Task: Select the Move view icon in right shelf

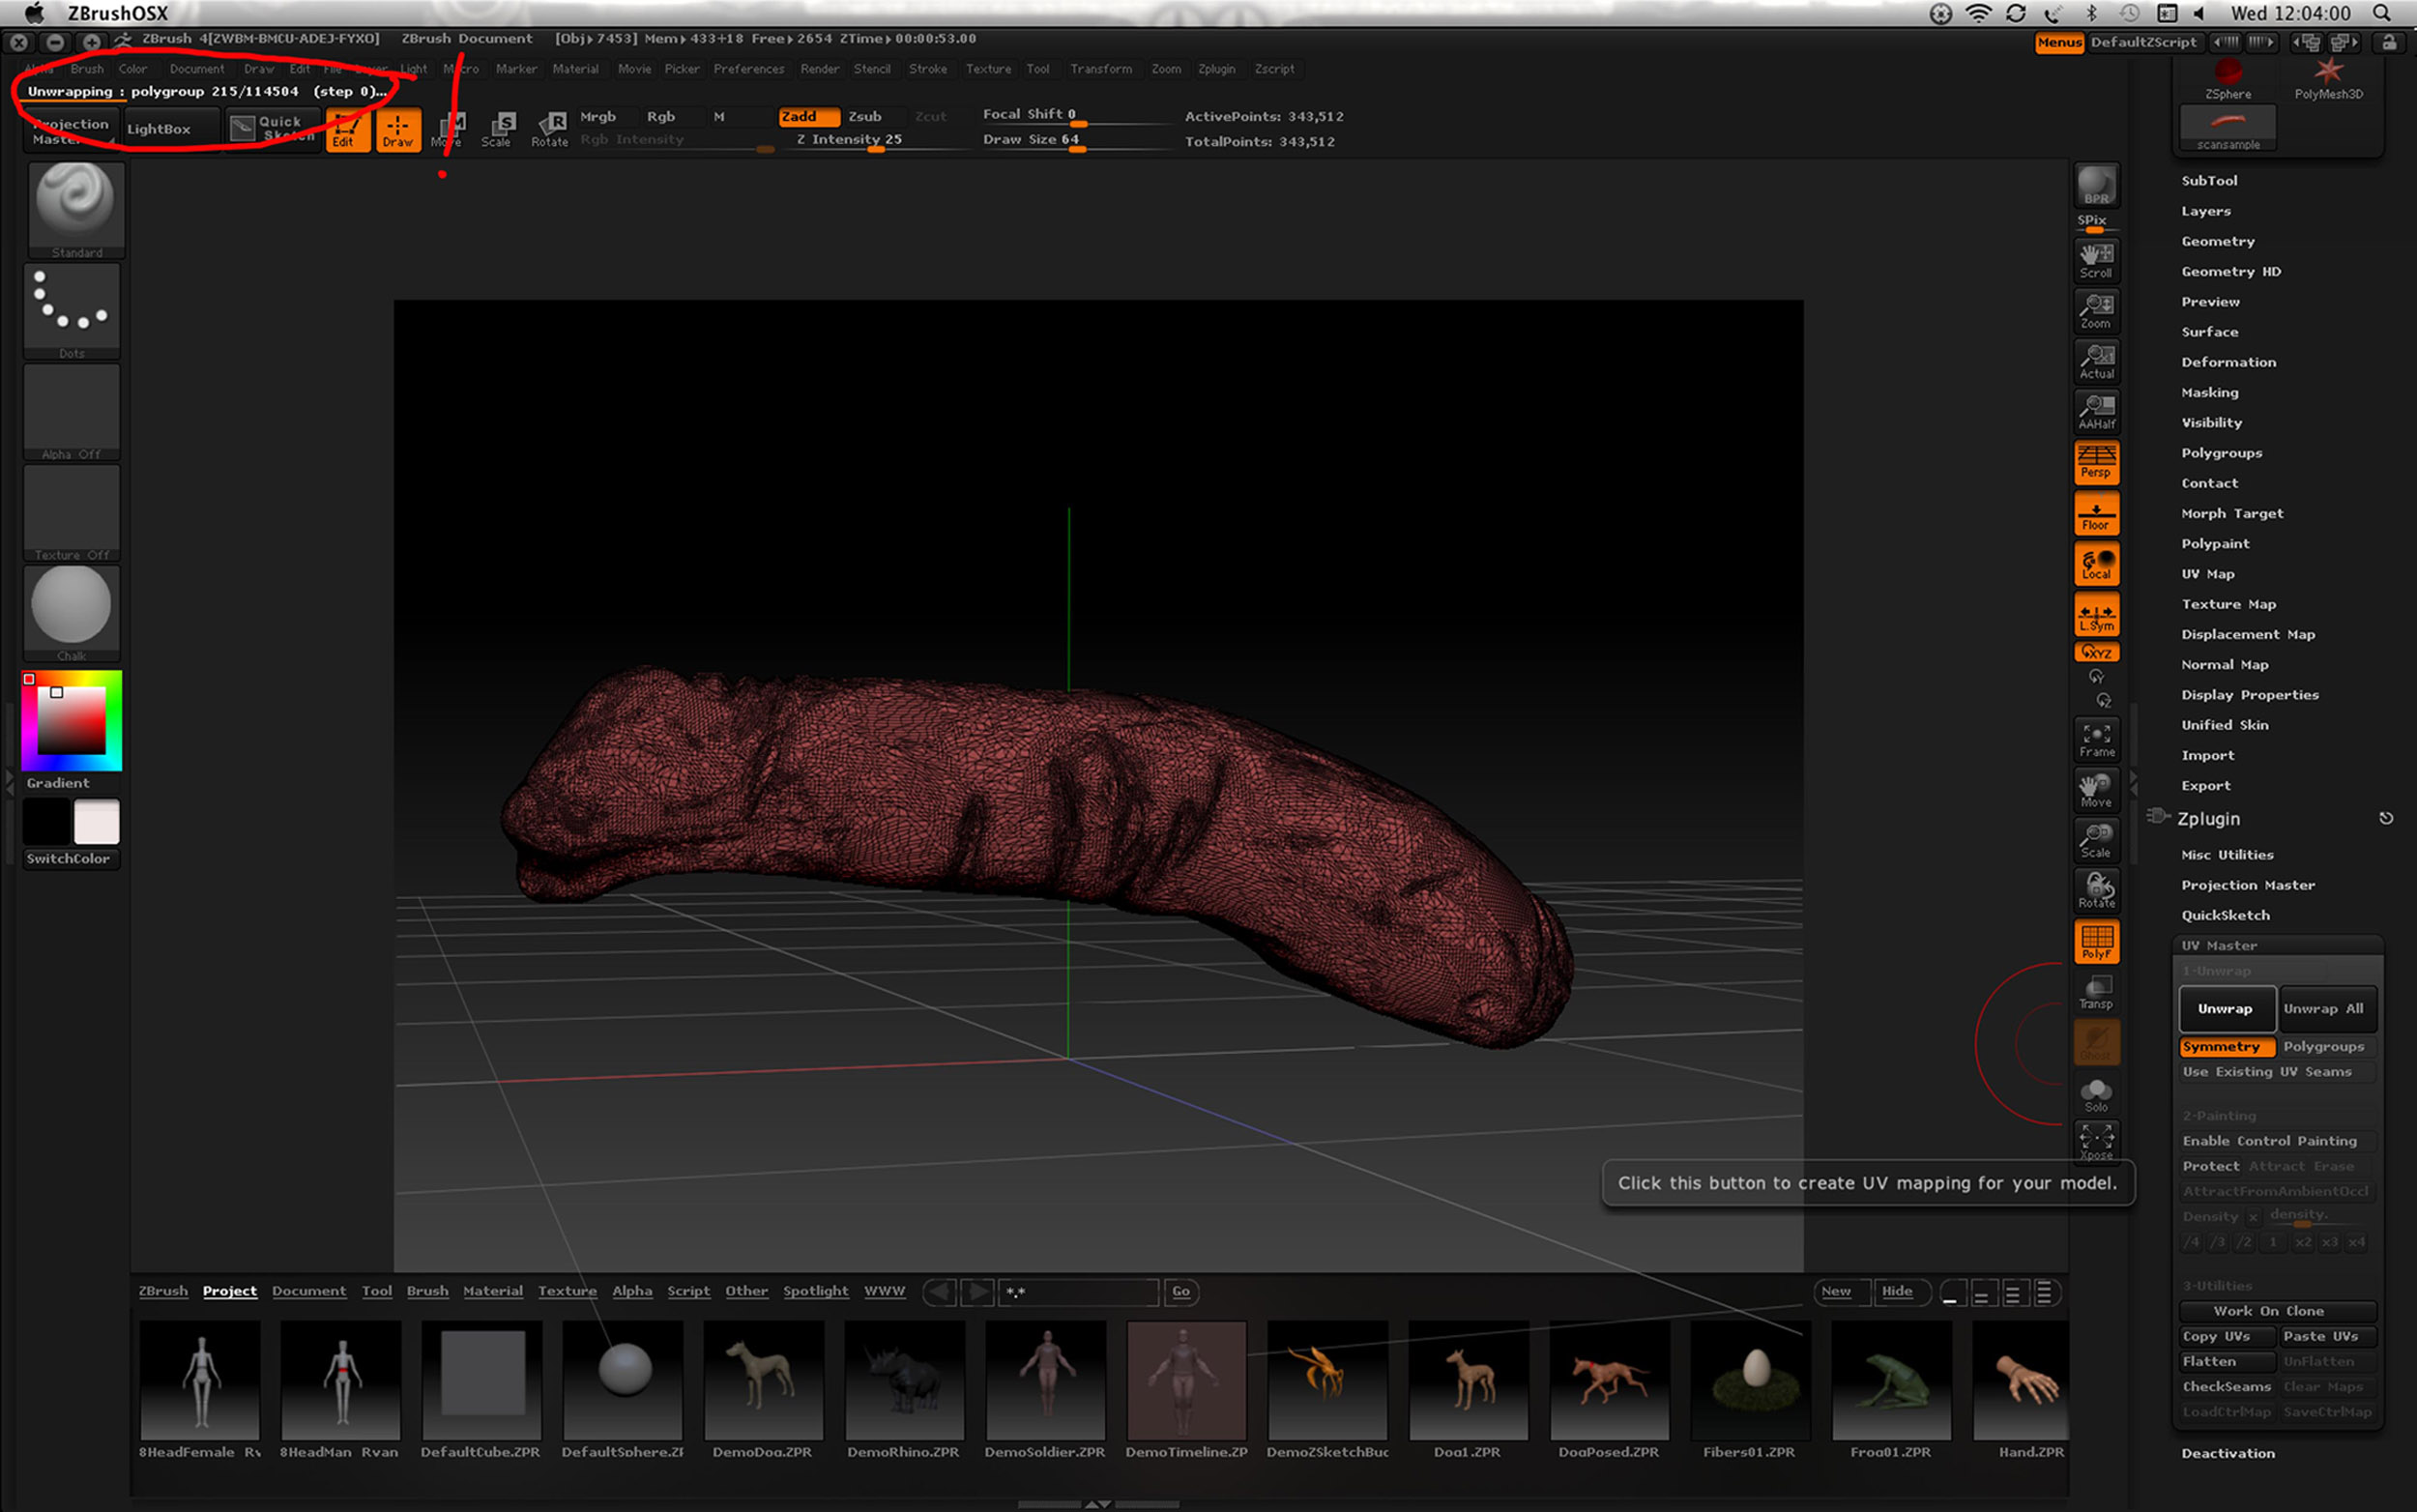Action: [x=2096, y=790]
